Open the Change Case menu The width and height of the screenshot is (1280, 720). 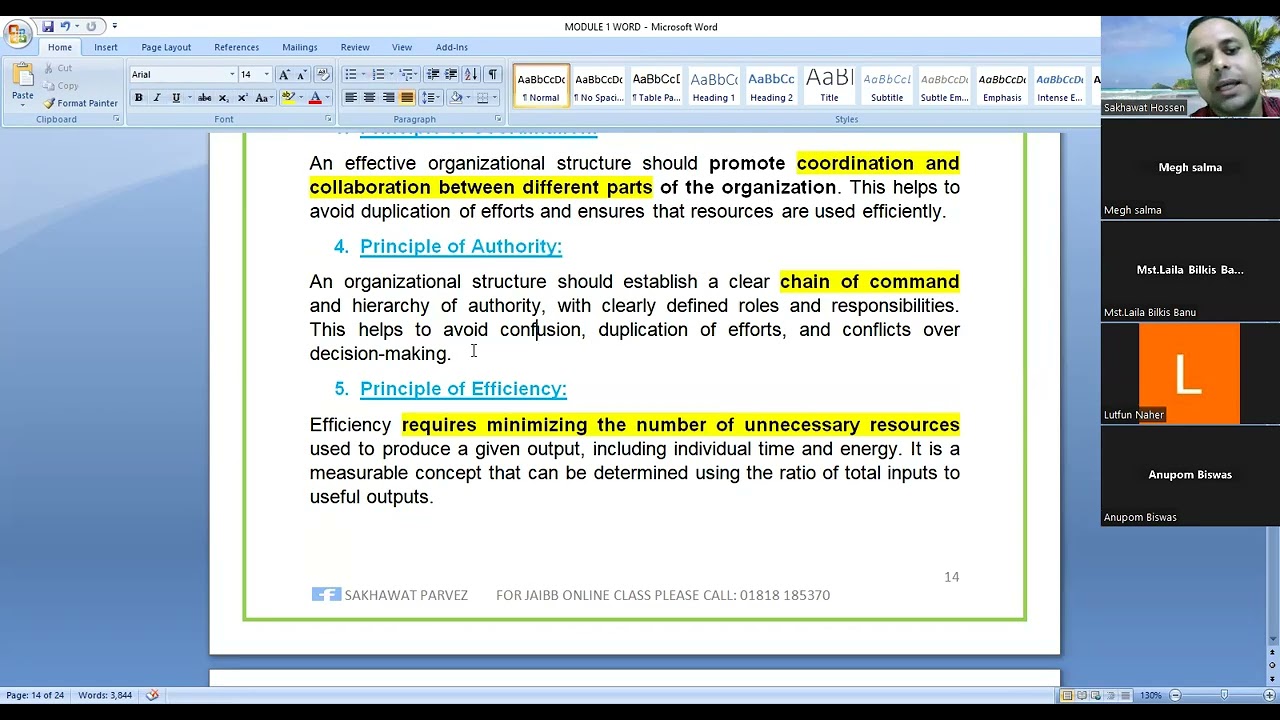(263, 98)
